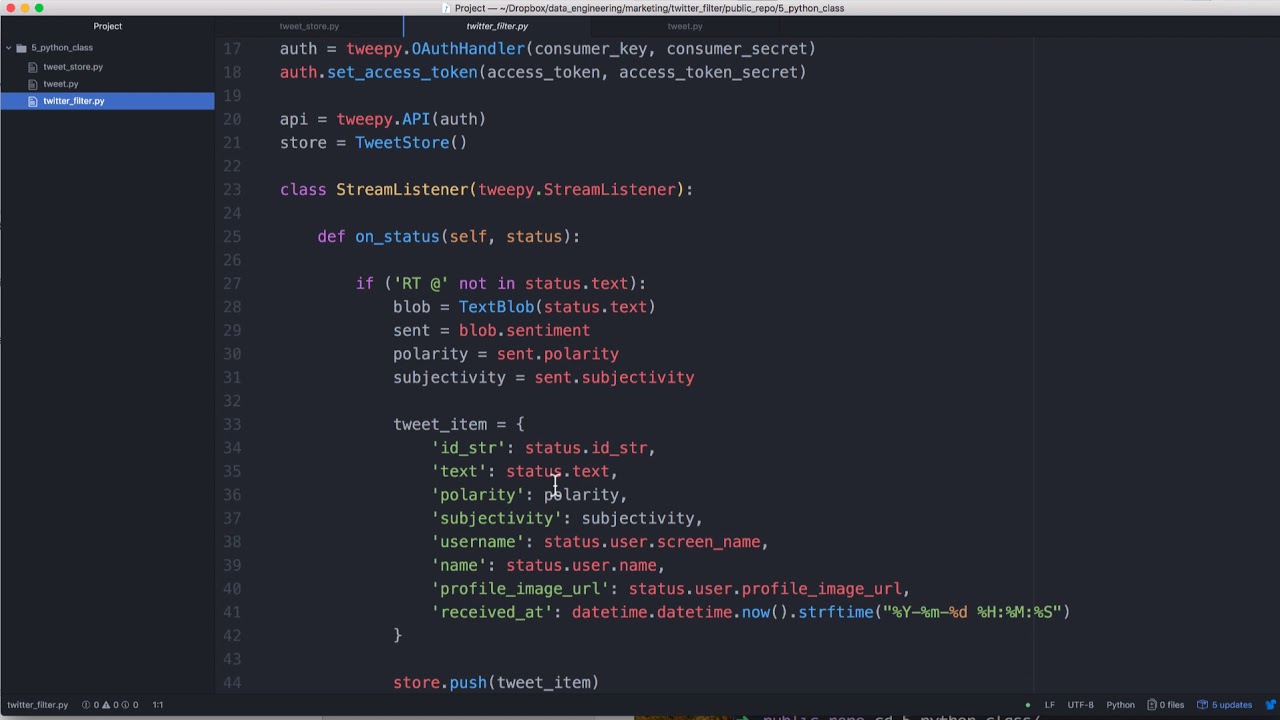The height and width of the screenshot is (720, 1280).
Task: Click 'received_at' key in line 41
Action: click(x=492, y=612)
